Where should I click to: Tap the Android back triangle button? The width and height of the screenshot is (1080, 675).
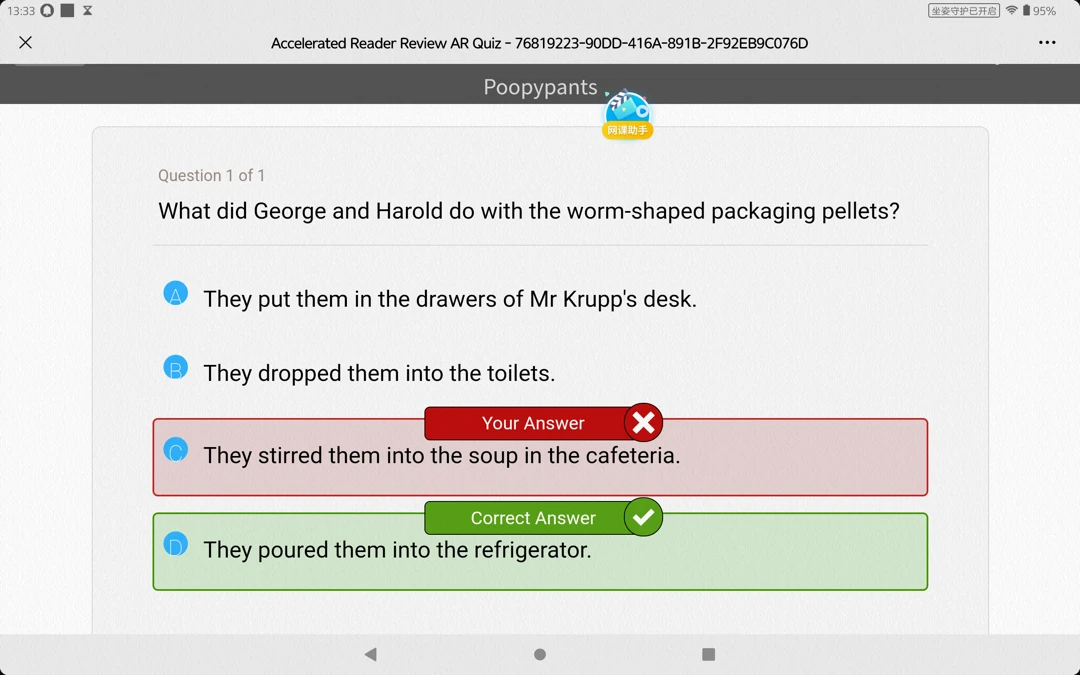pyautogui.click(x=371, y=654)
